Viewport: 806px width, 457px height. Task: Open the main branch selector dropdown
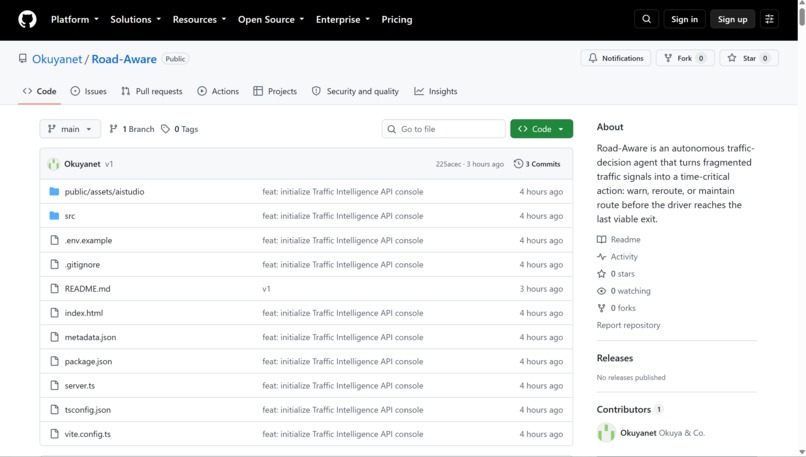point(70,129)
